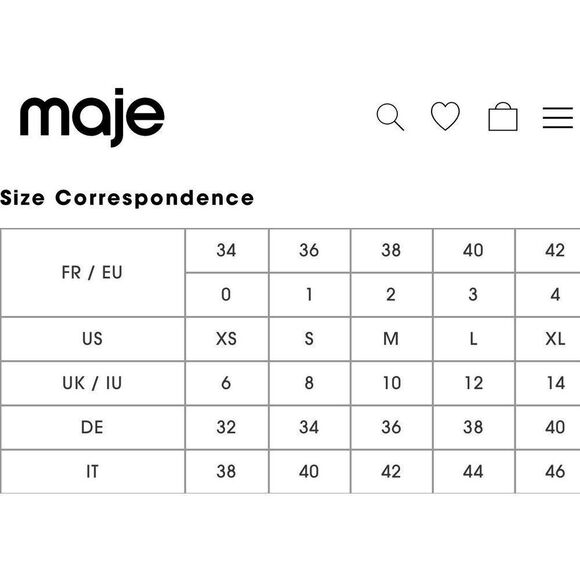The image size is (580, 580).
Task: Click the IT row label
Action: 92,471
